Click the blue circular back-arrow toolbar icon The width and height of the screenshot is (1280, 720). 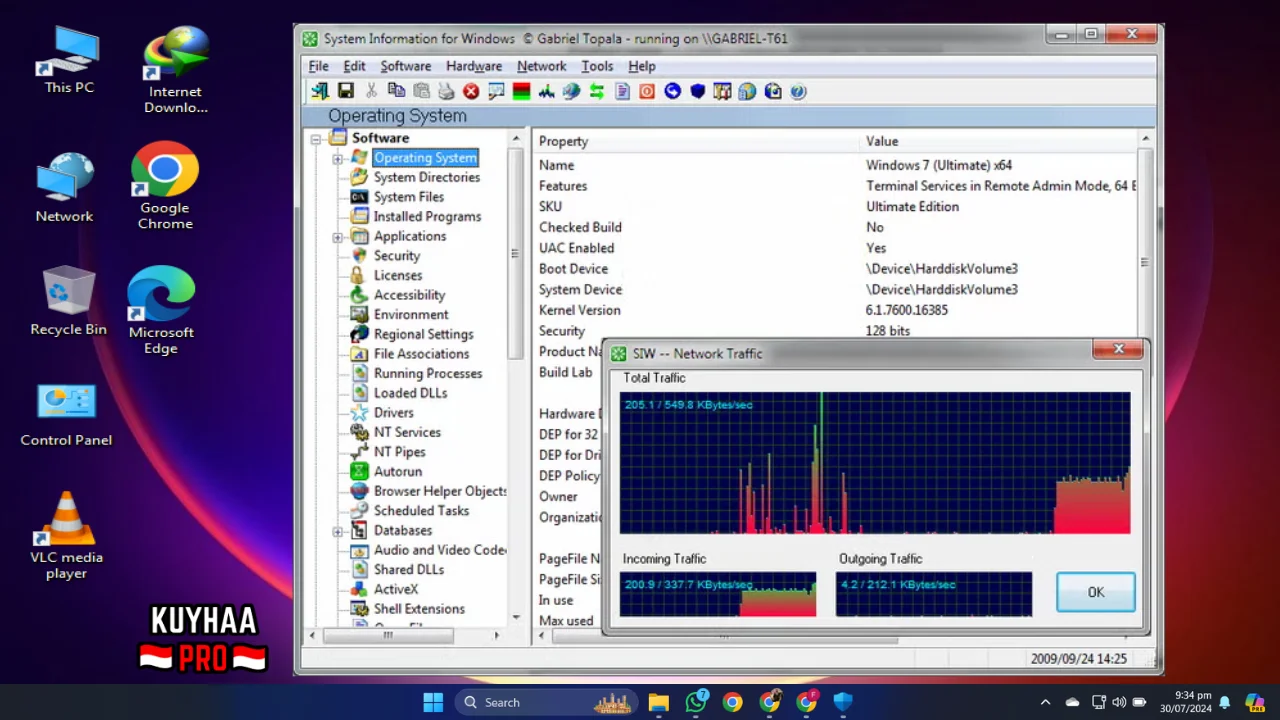coord(672,91)
